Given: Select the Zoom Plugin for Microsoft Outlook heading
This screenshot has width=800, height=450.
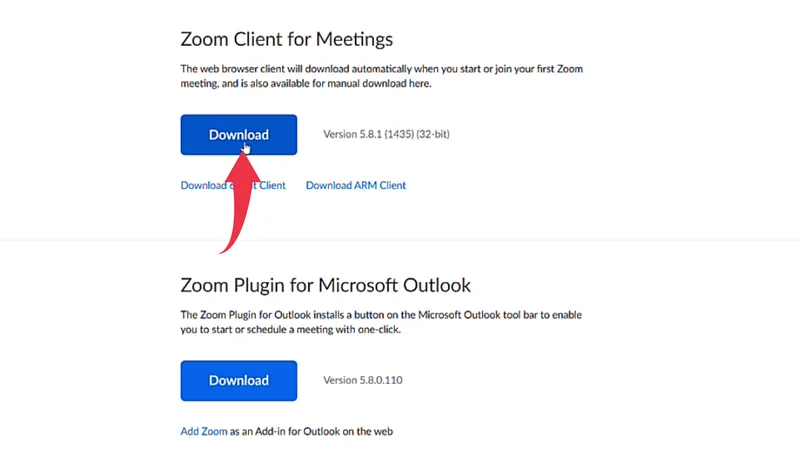Looking at the screenshot, I should click(325, 286).
